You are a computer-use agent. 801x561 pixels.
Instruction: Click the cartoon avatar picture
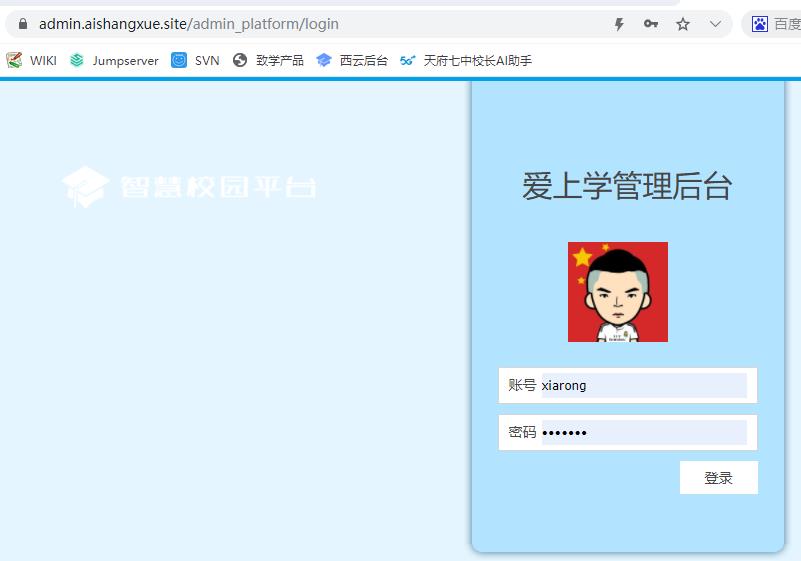(x=618, y=292)
